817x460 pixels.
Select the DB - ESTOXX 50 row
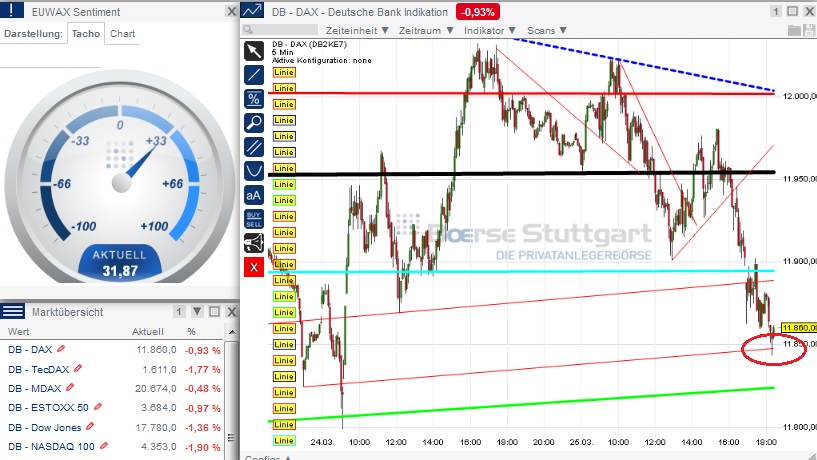click(x=112, y=407)
